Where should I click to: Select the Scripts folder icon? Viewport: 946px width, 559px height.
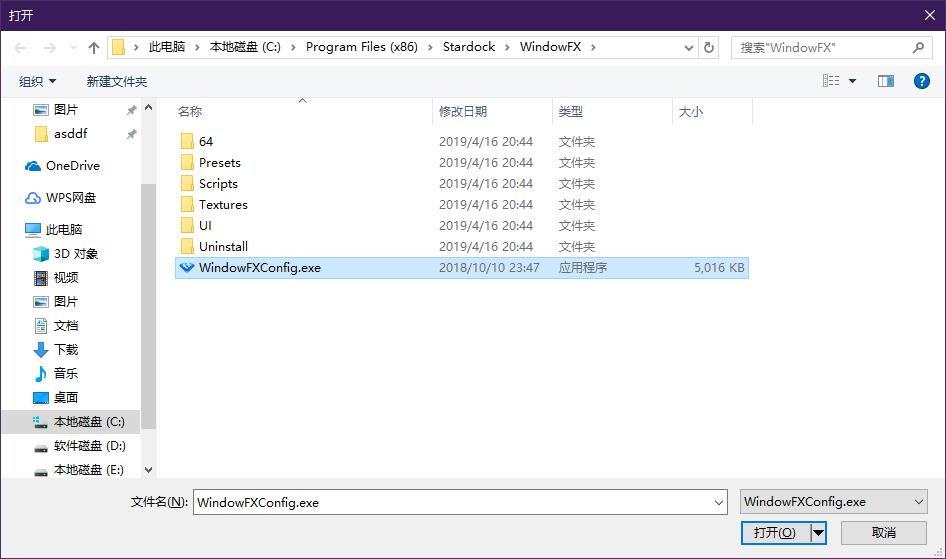[187, 184]
